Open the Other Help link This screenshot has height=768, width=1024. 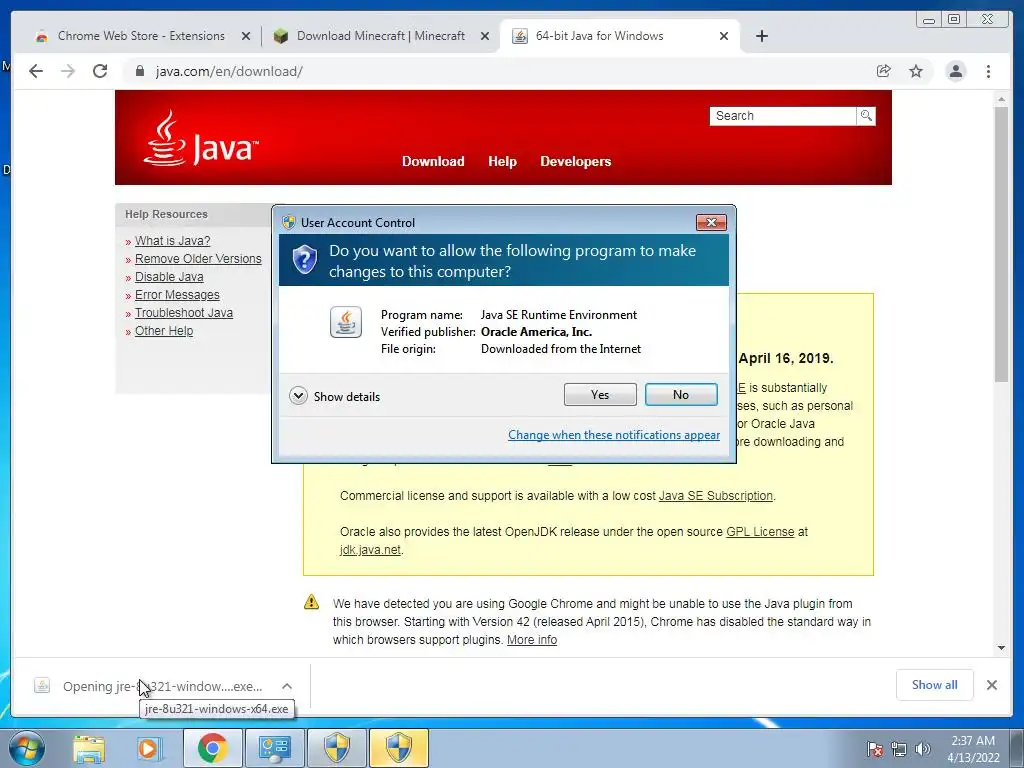[164, 331]
